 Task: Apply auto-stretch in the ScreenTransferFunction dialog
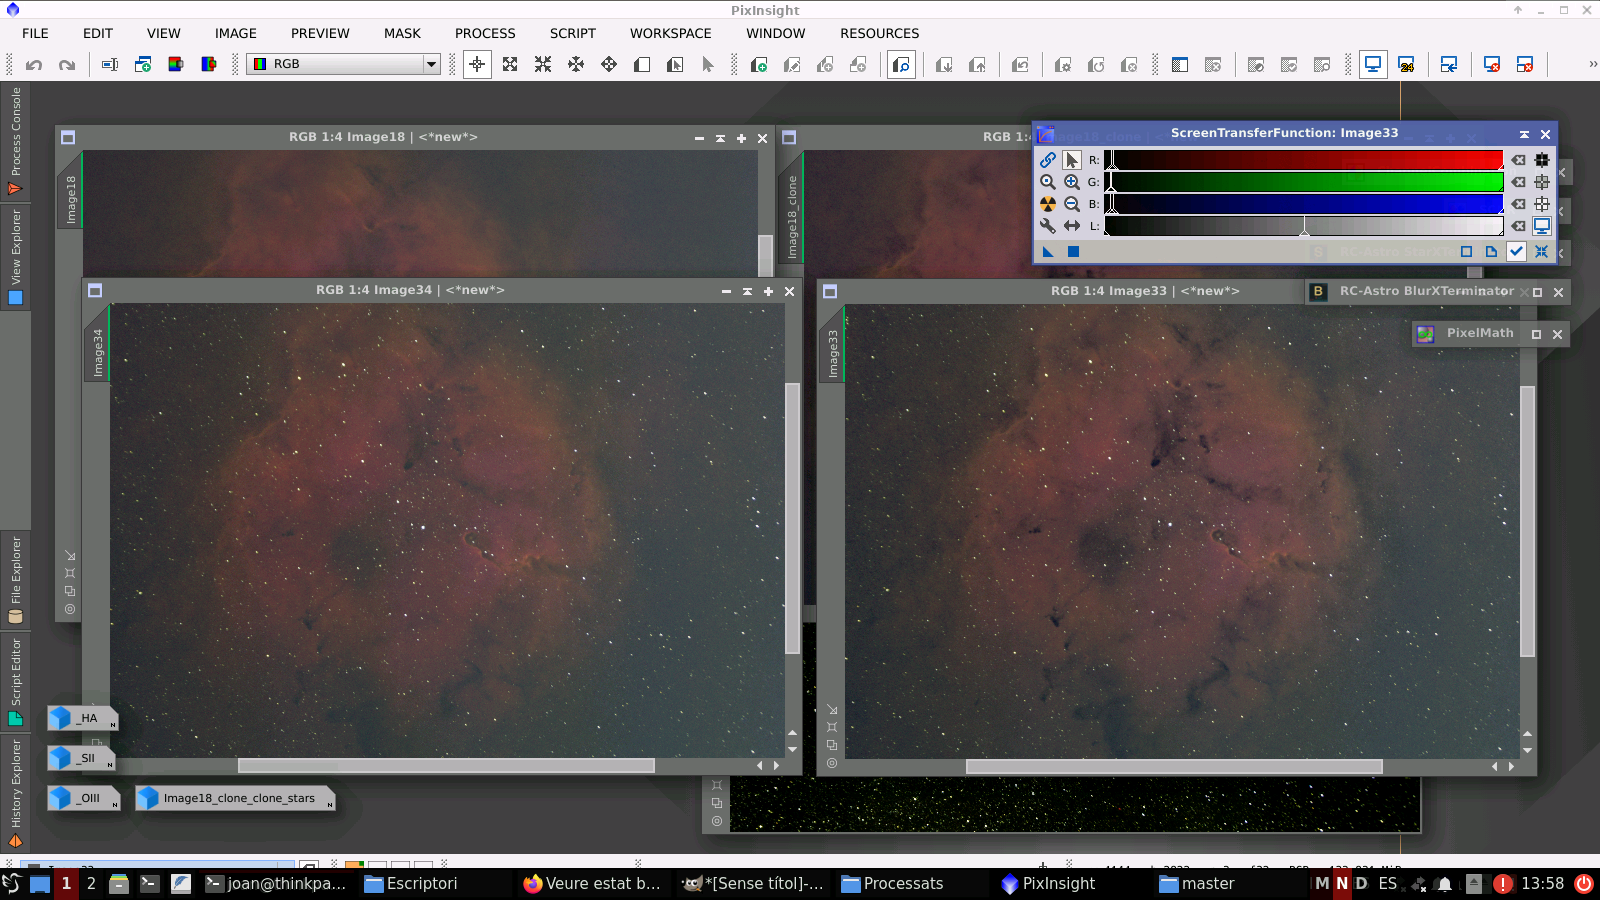coord(1048,203)
